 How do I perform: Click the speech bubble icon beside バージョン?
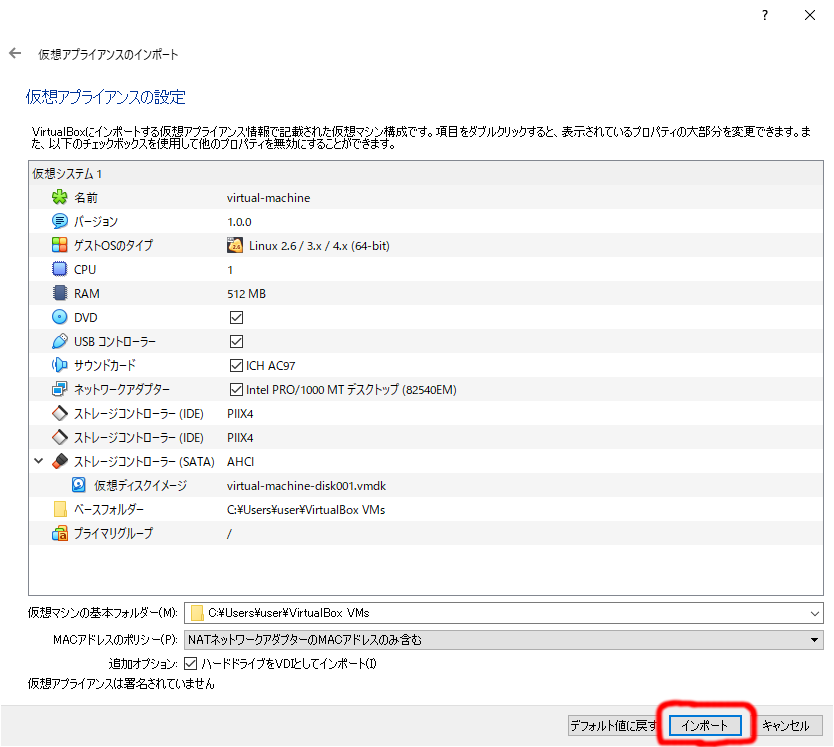coord(60,221)
